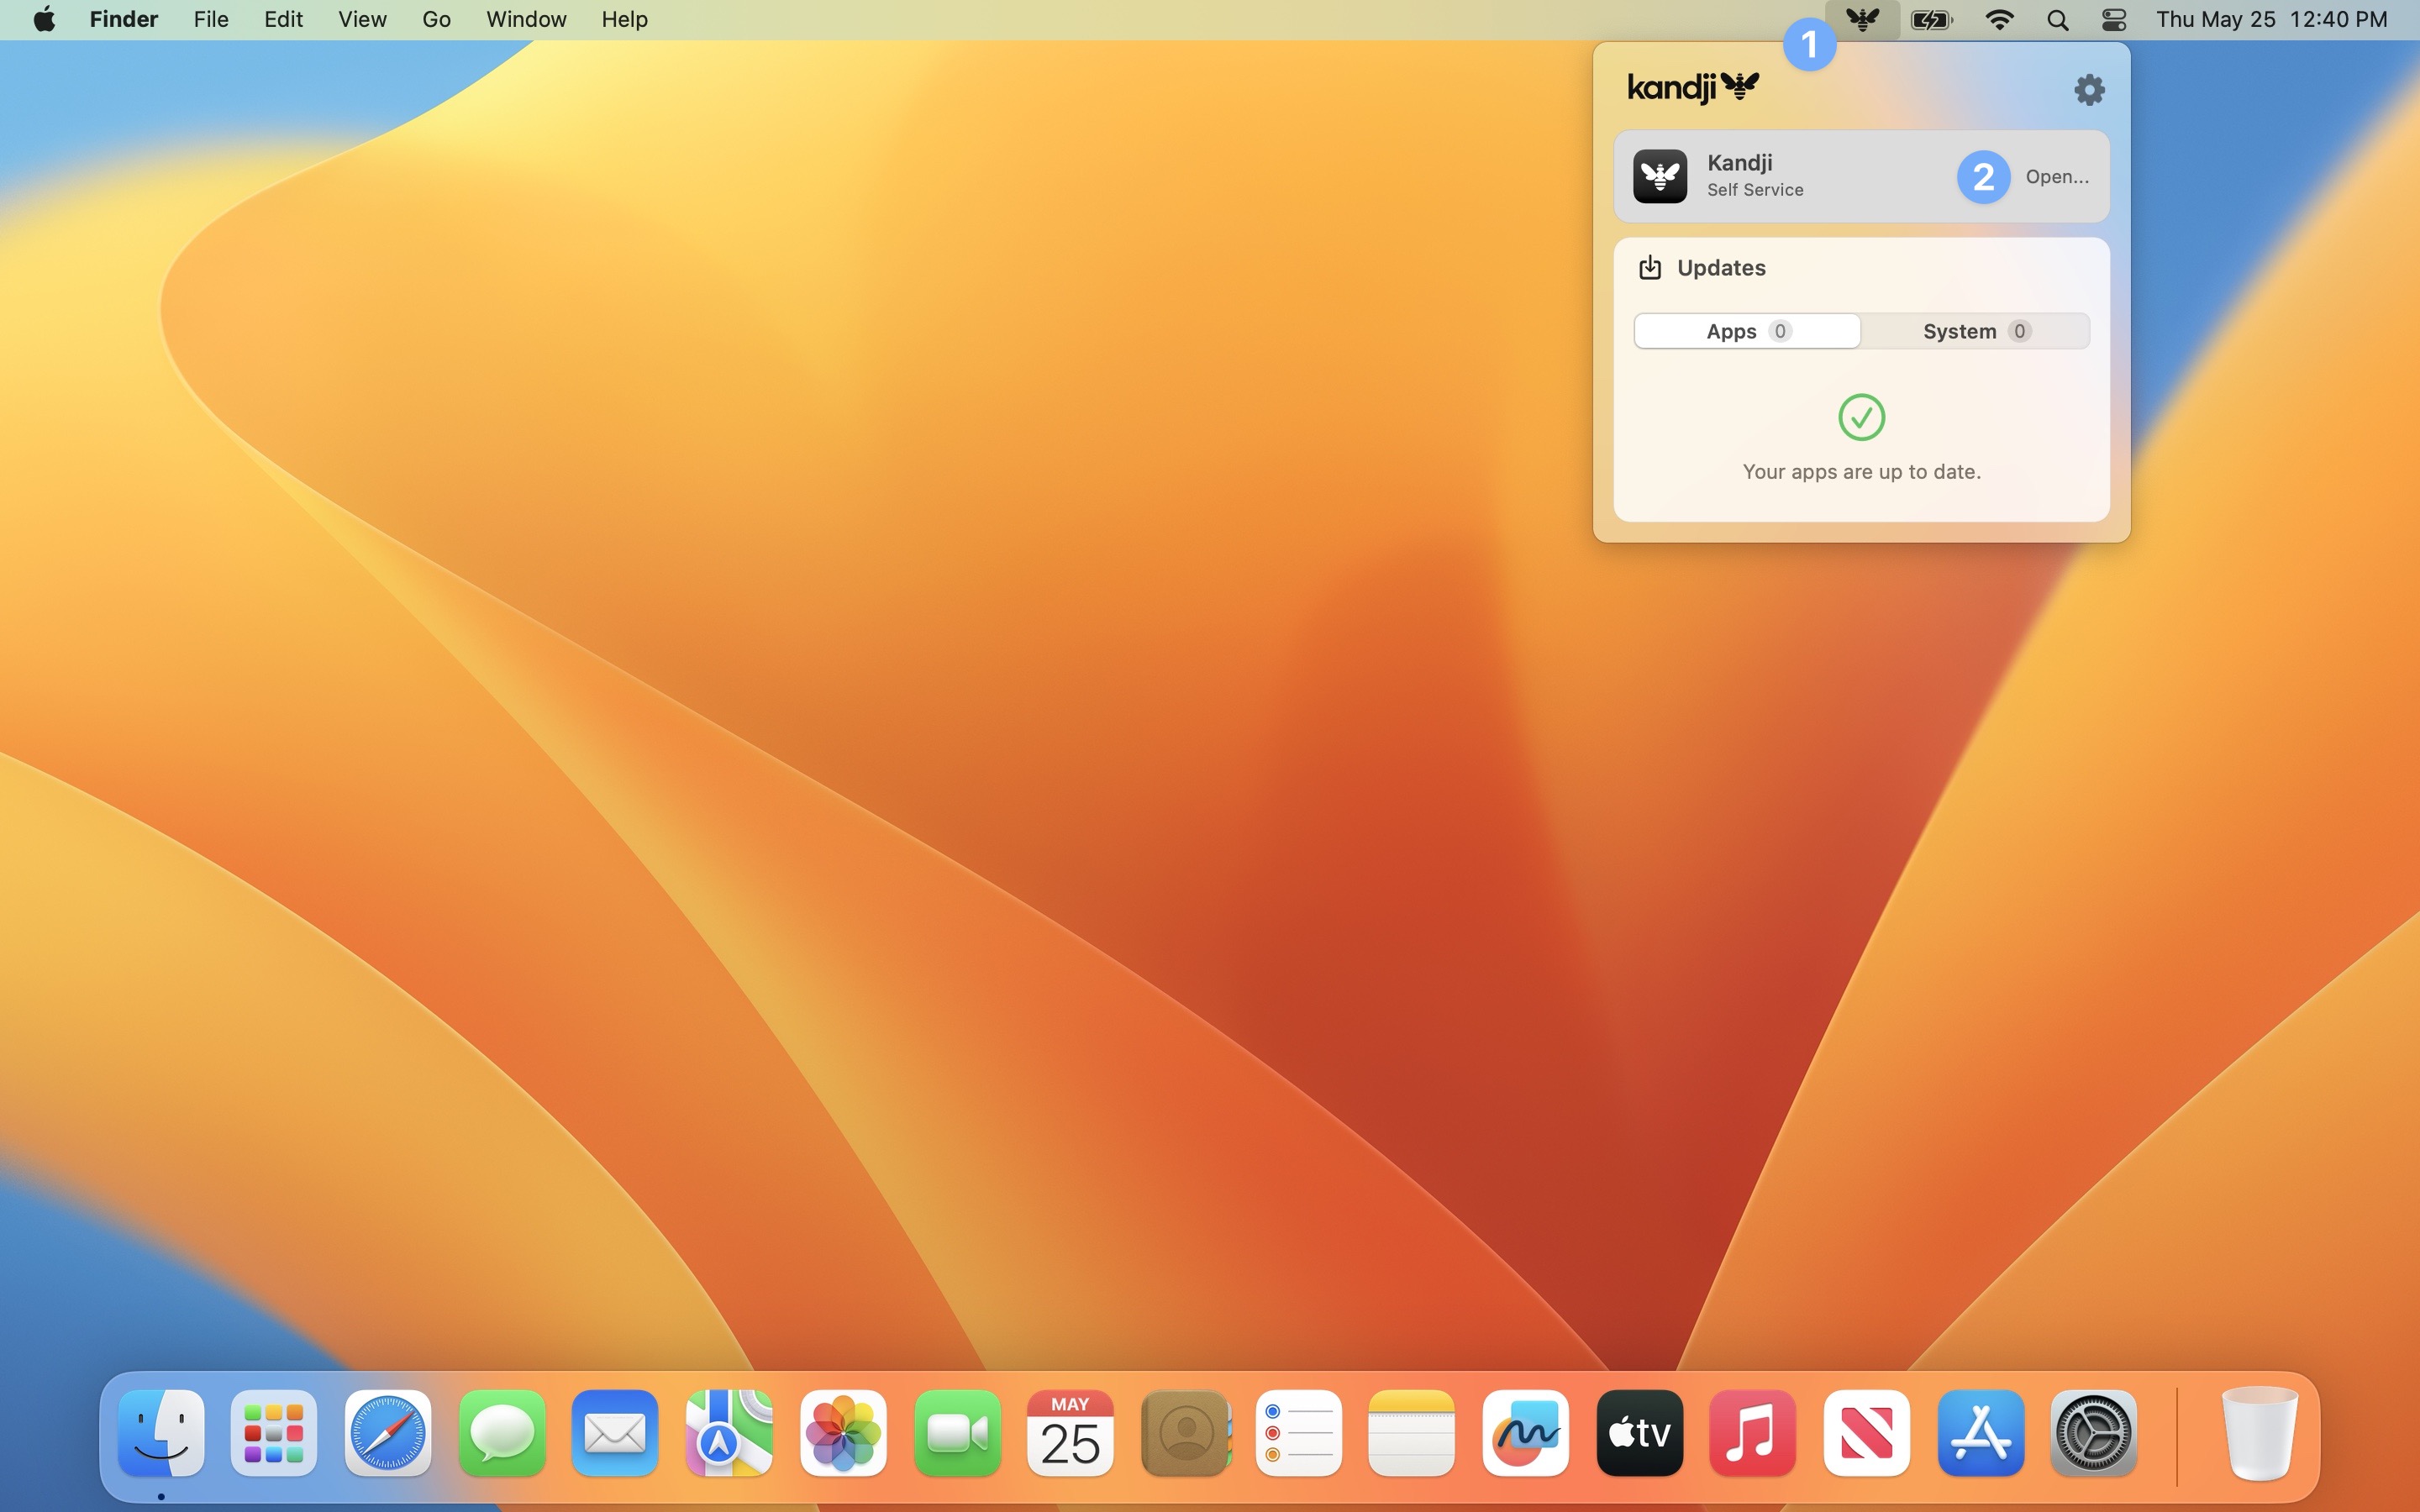Open Kandji settings gear
This screenshot has width=2420, height=1512.
click(2088, 90)
